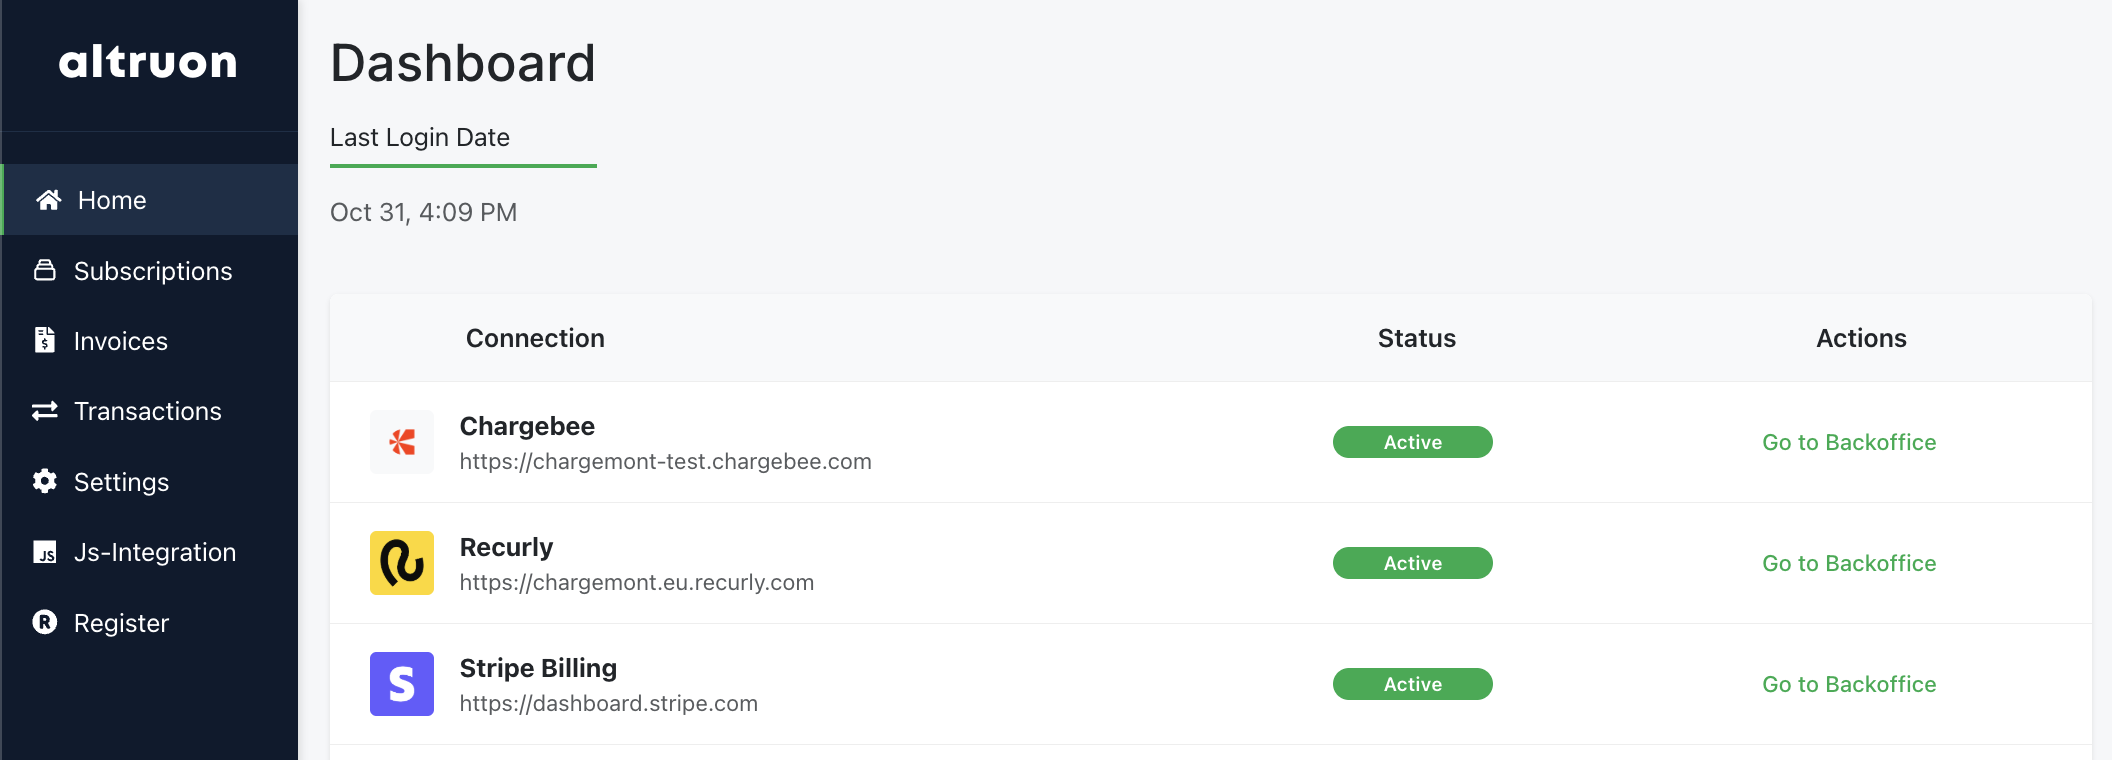
Task: Select Subscriptions from the sidebar menu
Action: tap(153, 270)
